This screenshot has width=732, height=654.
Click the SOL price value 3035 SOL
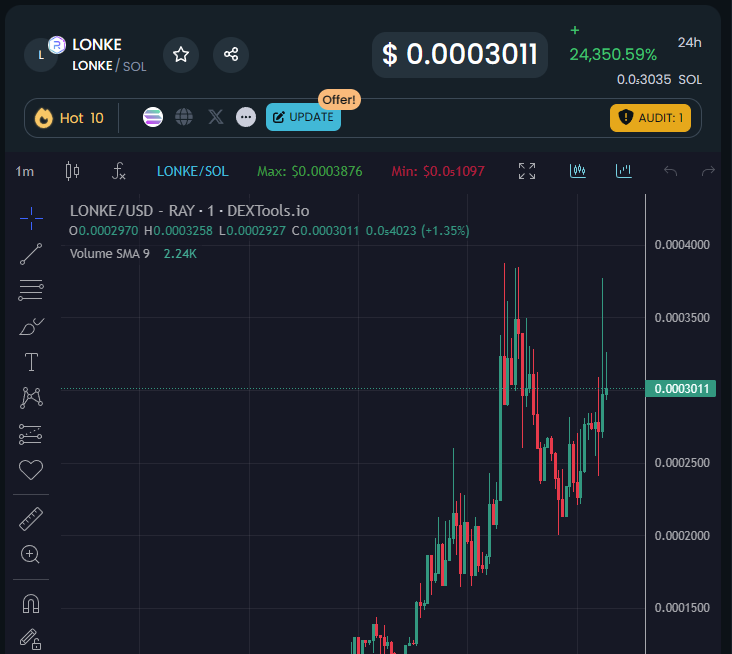click(659, 79)
